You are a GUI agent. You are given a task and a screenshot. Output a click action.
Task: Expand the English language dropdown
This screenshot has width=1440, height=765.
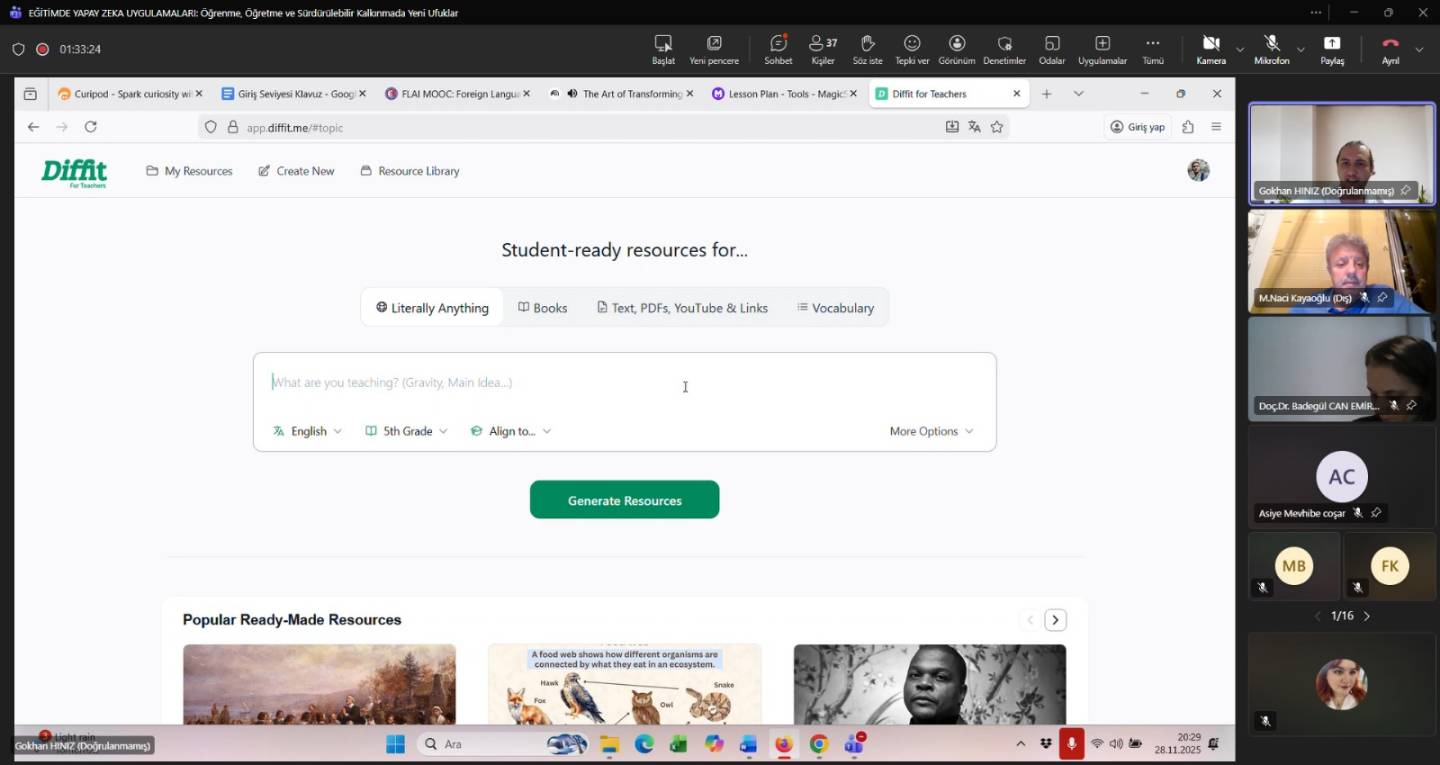(x=307, y=431)
